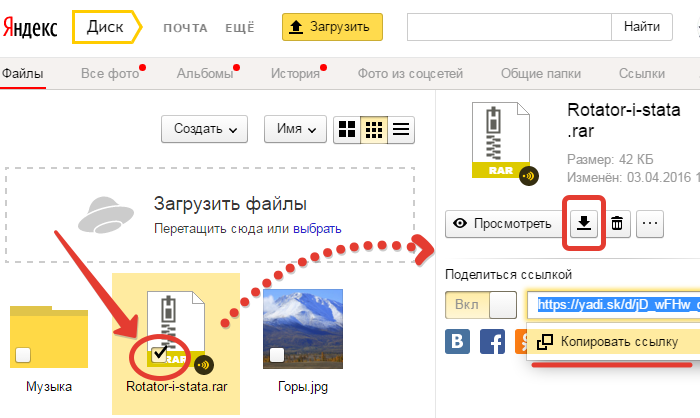The image size is (700, 418).
Task: Share via Facebook icon
Action: tap(492, 342)
